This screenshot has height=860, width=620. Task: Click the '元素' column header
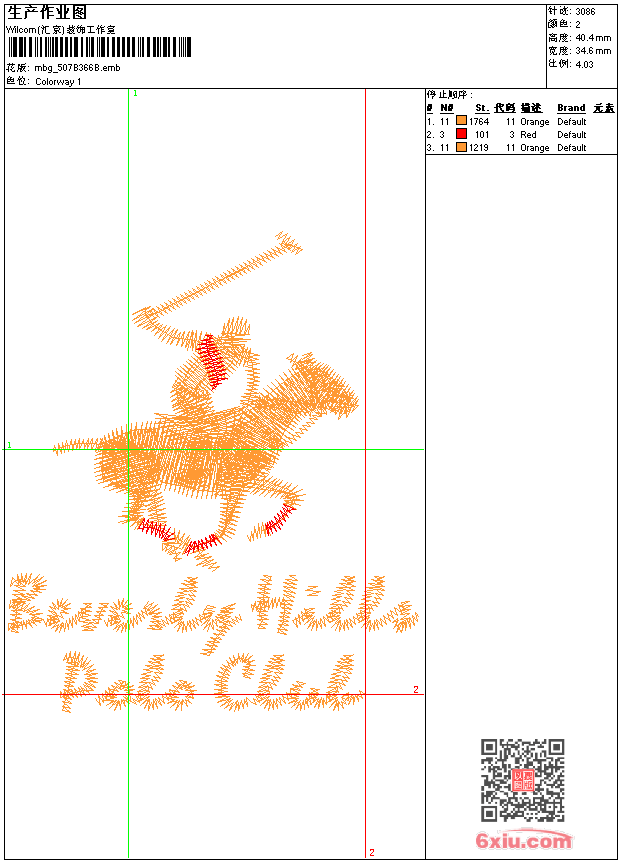pos(604,108)
